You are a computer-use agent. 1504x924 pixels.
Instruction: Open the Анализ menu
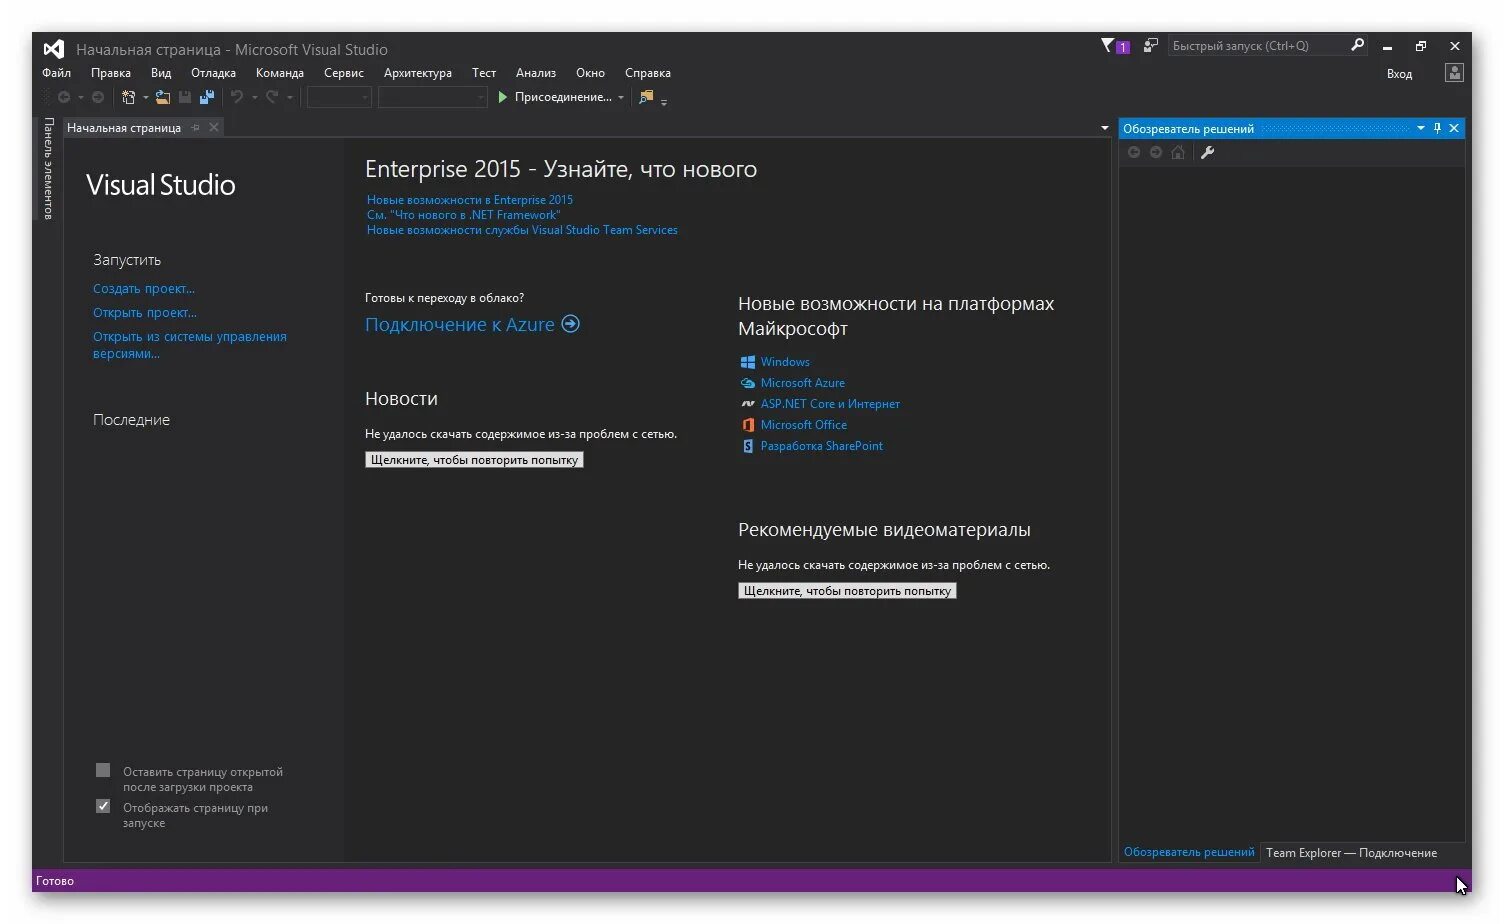coord(536,73)
